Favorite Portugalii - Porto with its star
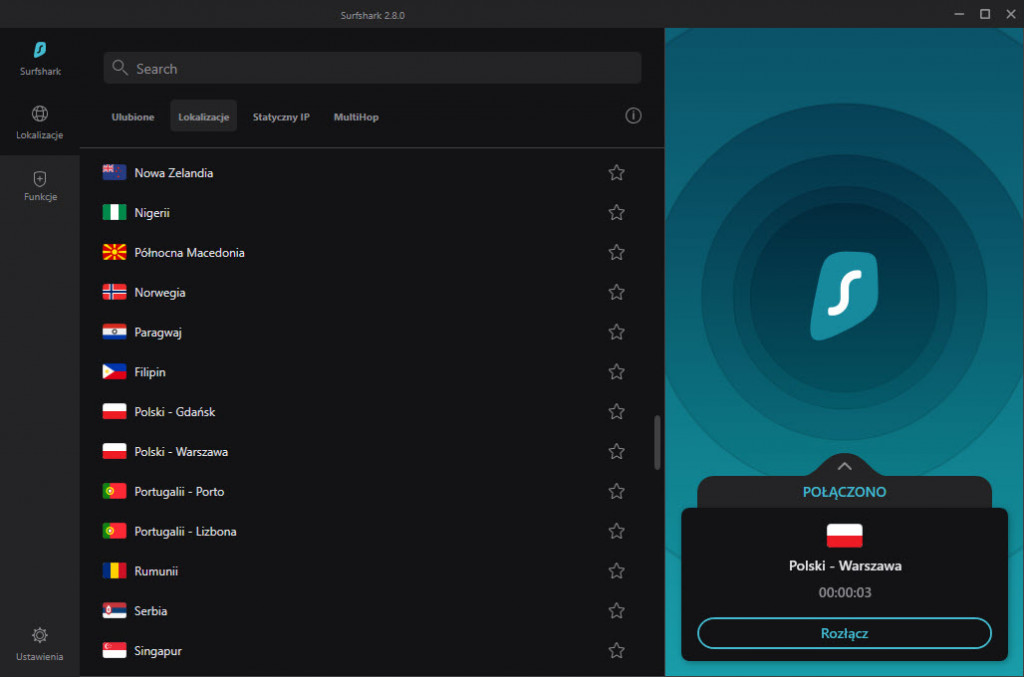This screenshot has width=1024, height=677. tap(616, 491)
